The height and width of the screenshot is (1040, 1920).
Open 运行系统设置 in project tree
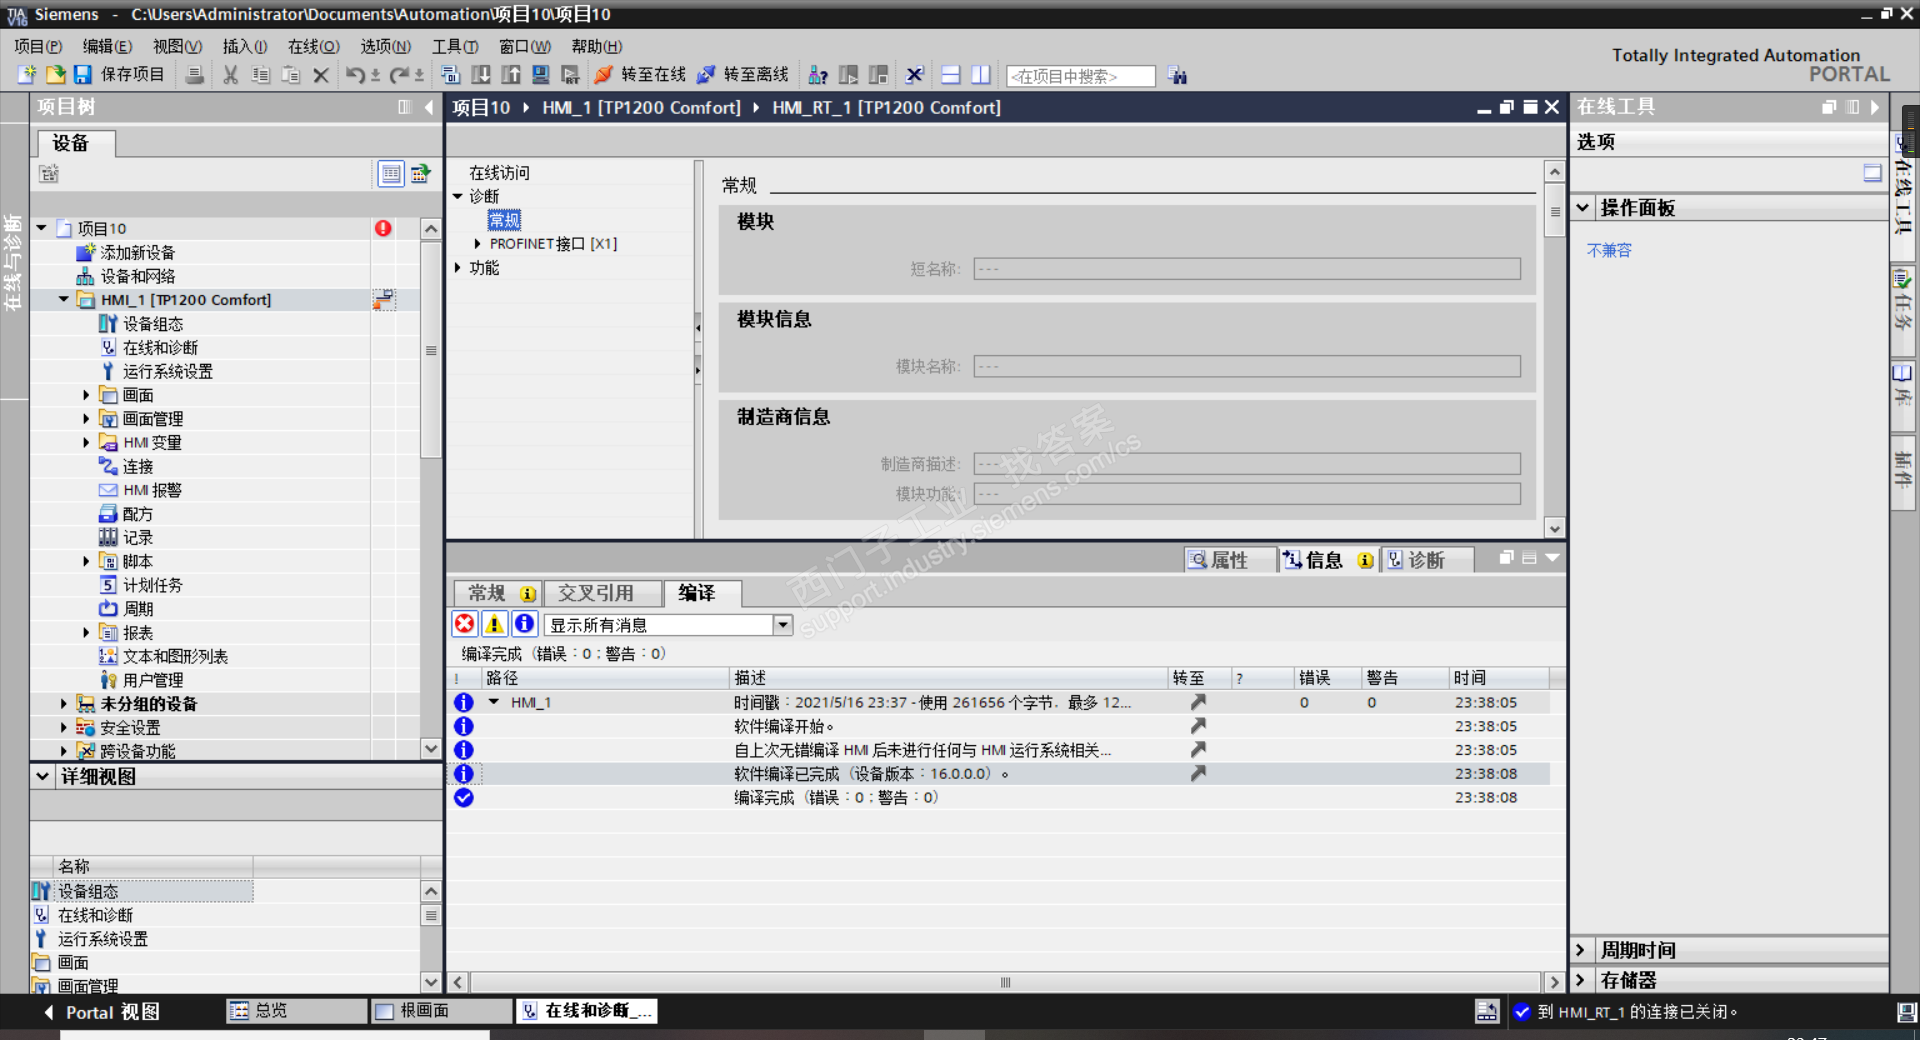(x=167, y=371)
